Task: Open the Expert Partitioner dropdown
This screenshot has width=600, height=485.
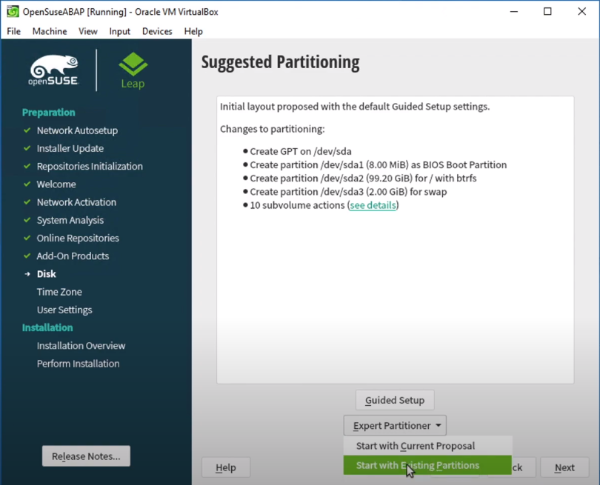Action: click(395, 426)
